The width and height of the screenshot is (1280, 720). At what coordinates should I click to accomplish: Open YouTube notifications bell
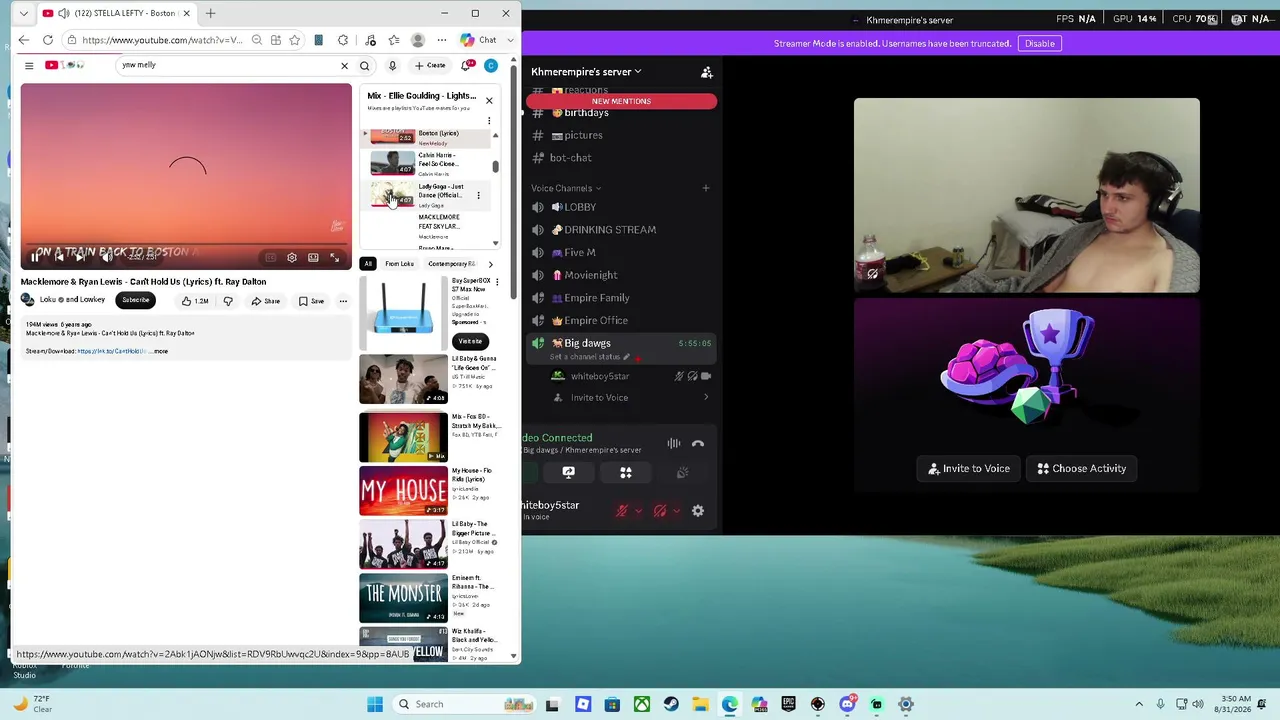tap(466, 66)
